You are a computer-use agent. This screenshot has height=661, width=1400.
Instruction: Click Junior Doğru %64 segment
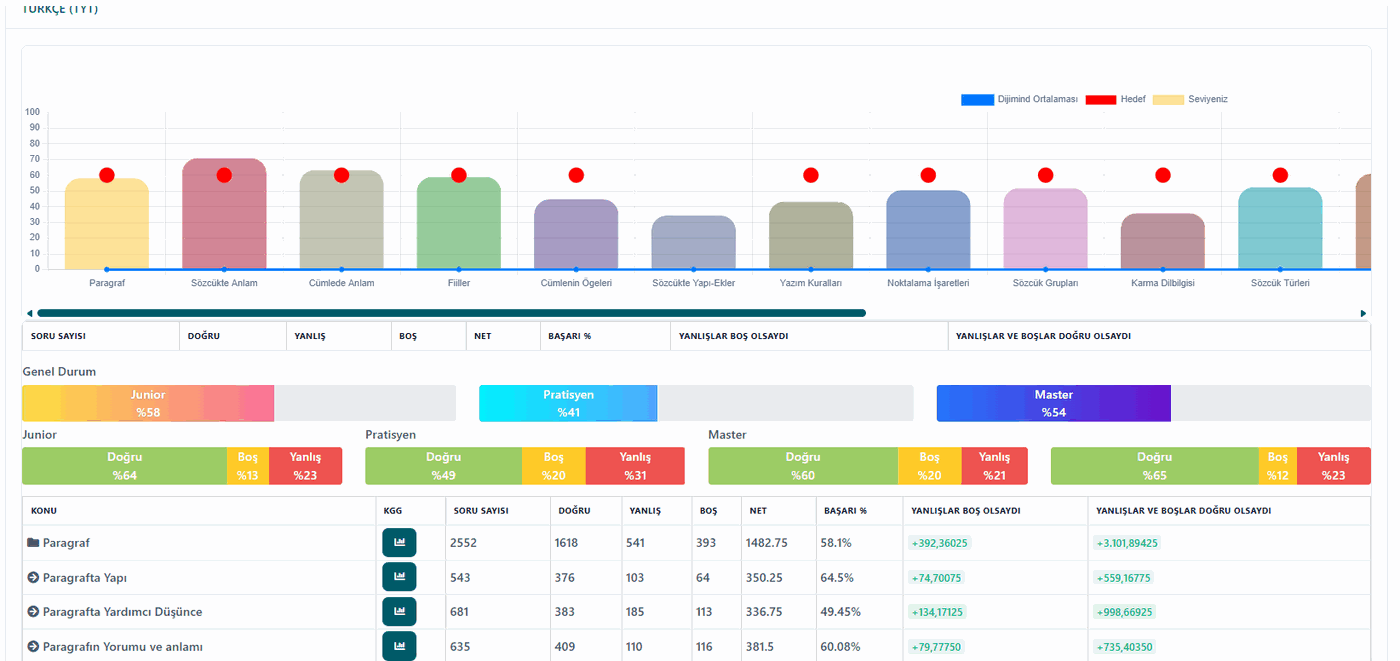coord(124,466)
